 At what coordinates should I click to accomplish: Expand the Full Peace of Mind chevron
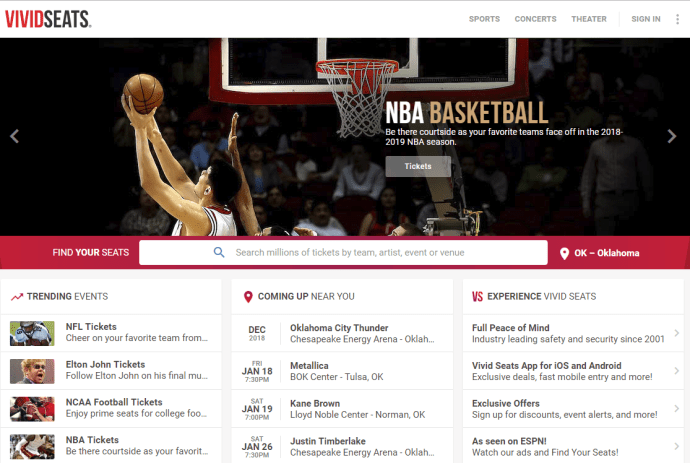click(676, 333)
